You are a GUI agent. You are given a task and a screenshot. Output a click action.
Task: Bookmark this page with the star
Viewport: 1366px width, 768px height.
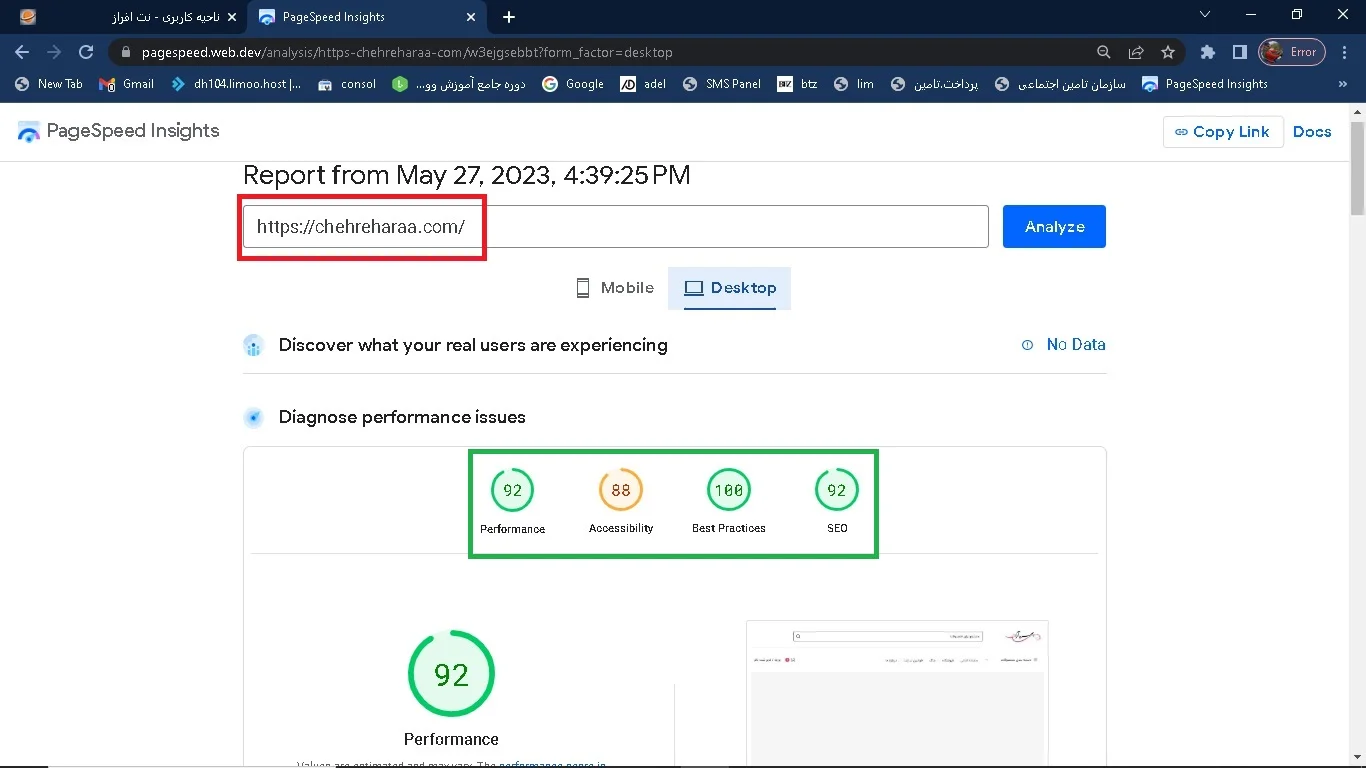pos(1168,52)
